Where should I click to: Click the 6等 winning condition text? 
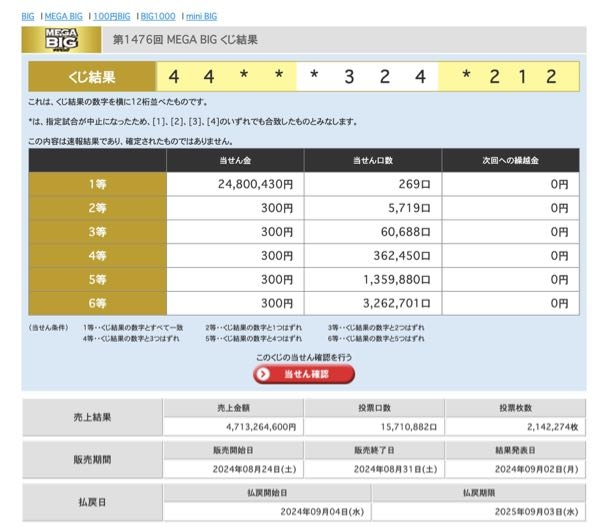[376, 338]
